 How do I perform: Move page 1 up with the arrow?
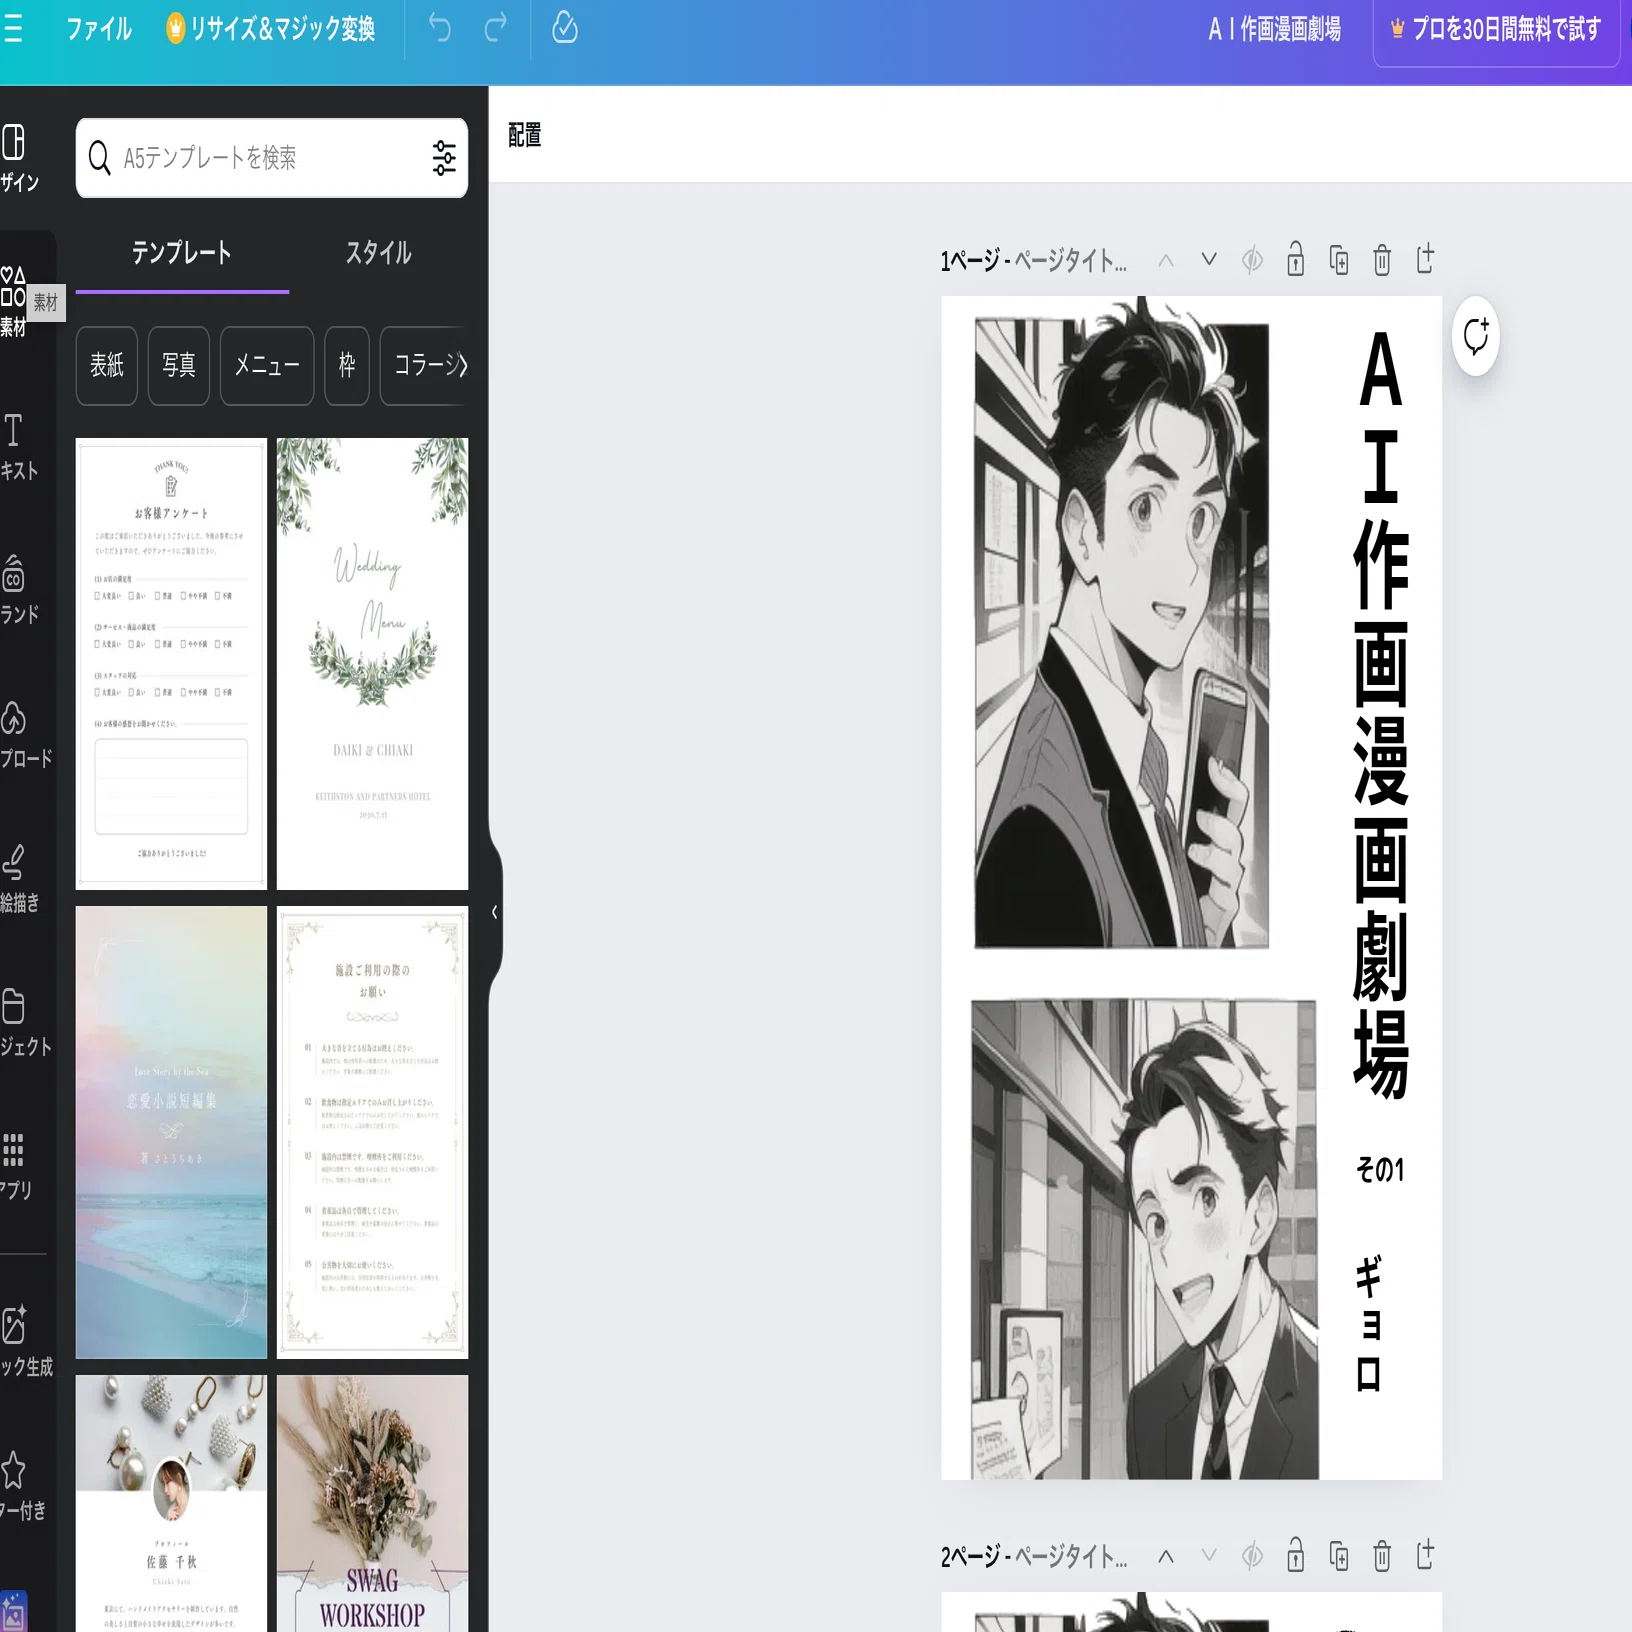[1166, 261]
